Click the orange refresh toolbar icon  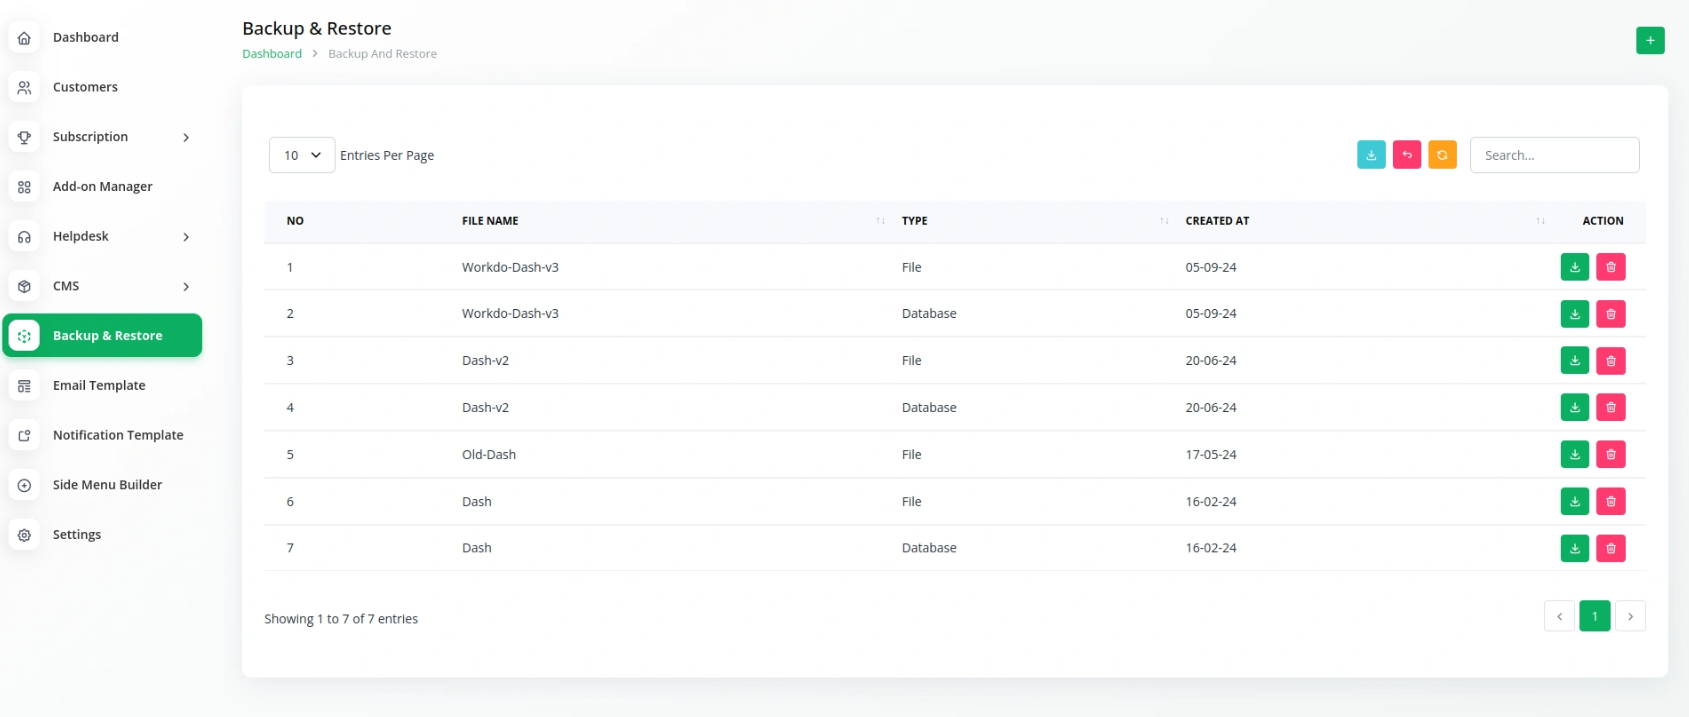(1442, 155)
